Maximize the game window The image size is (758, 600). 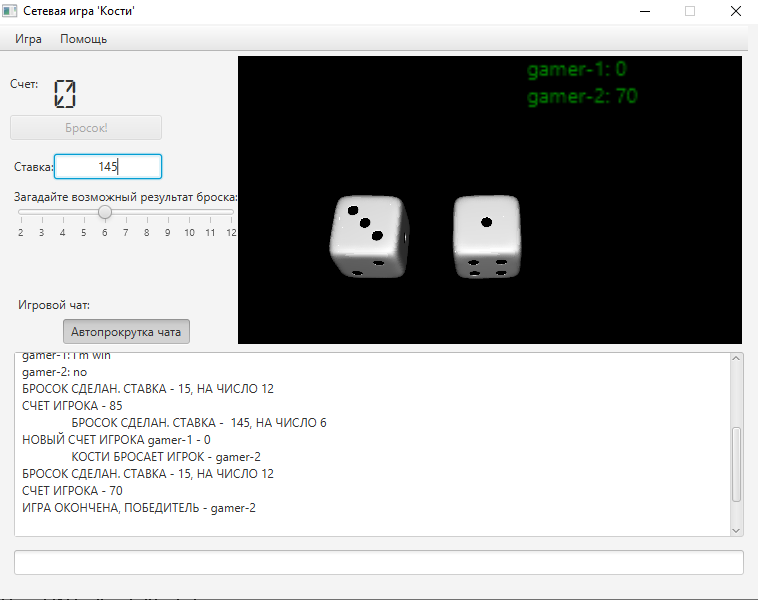coord(689,12)
